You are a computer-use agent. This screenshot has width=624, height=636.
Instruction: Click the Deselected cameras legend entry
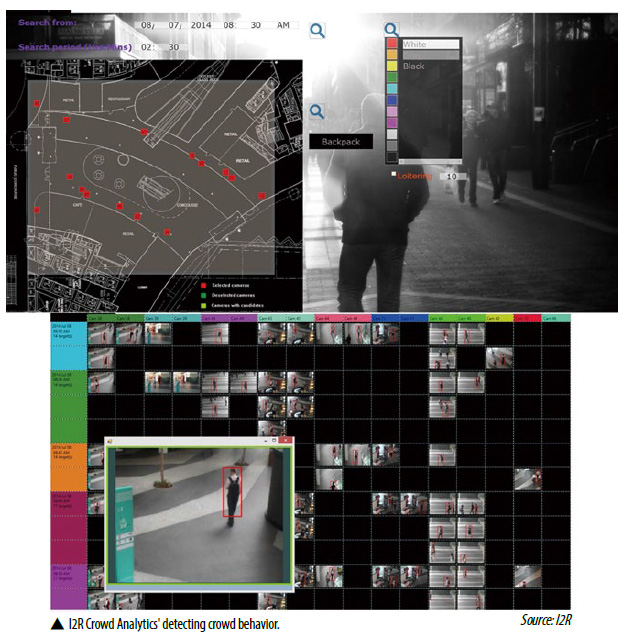coord(228,295)
